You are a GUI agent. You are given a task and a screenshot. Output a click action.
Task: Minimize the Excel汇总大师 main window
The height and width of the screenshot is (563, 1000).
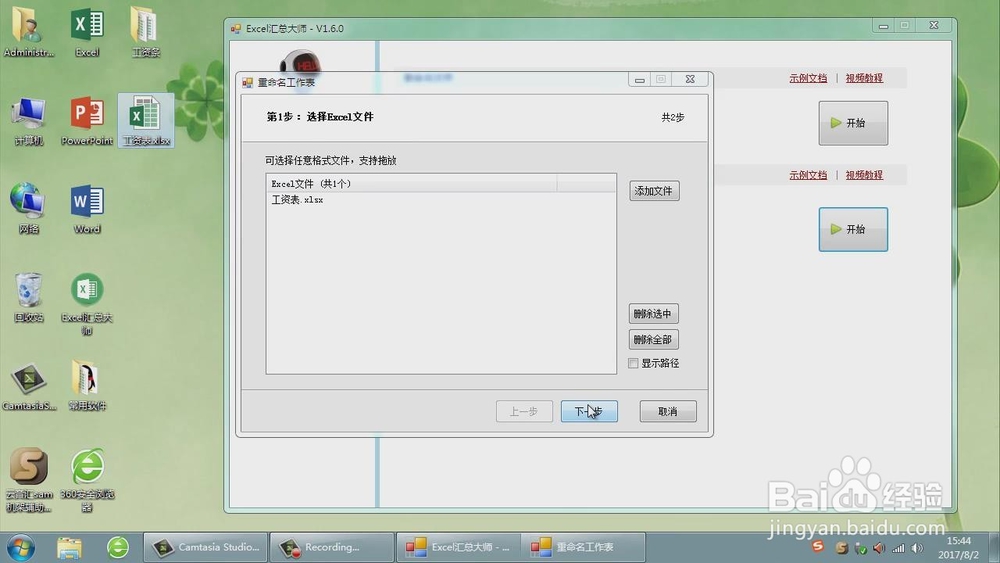click(x=883, y=26)
